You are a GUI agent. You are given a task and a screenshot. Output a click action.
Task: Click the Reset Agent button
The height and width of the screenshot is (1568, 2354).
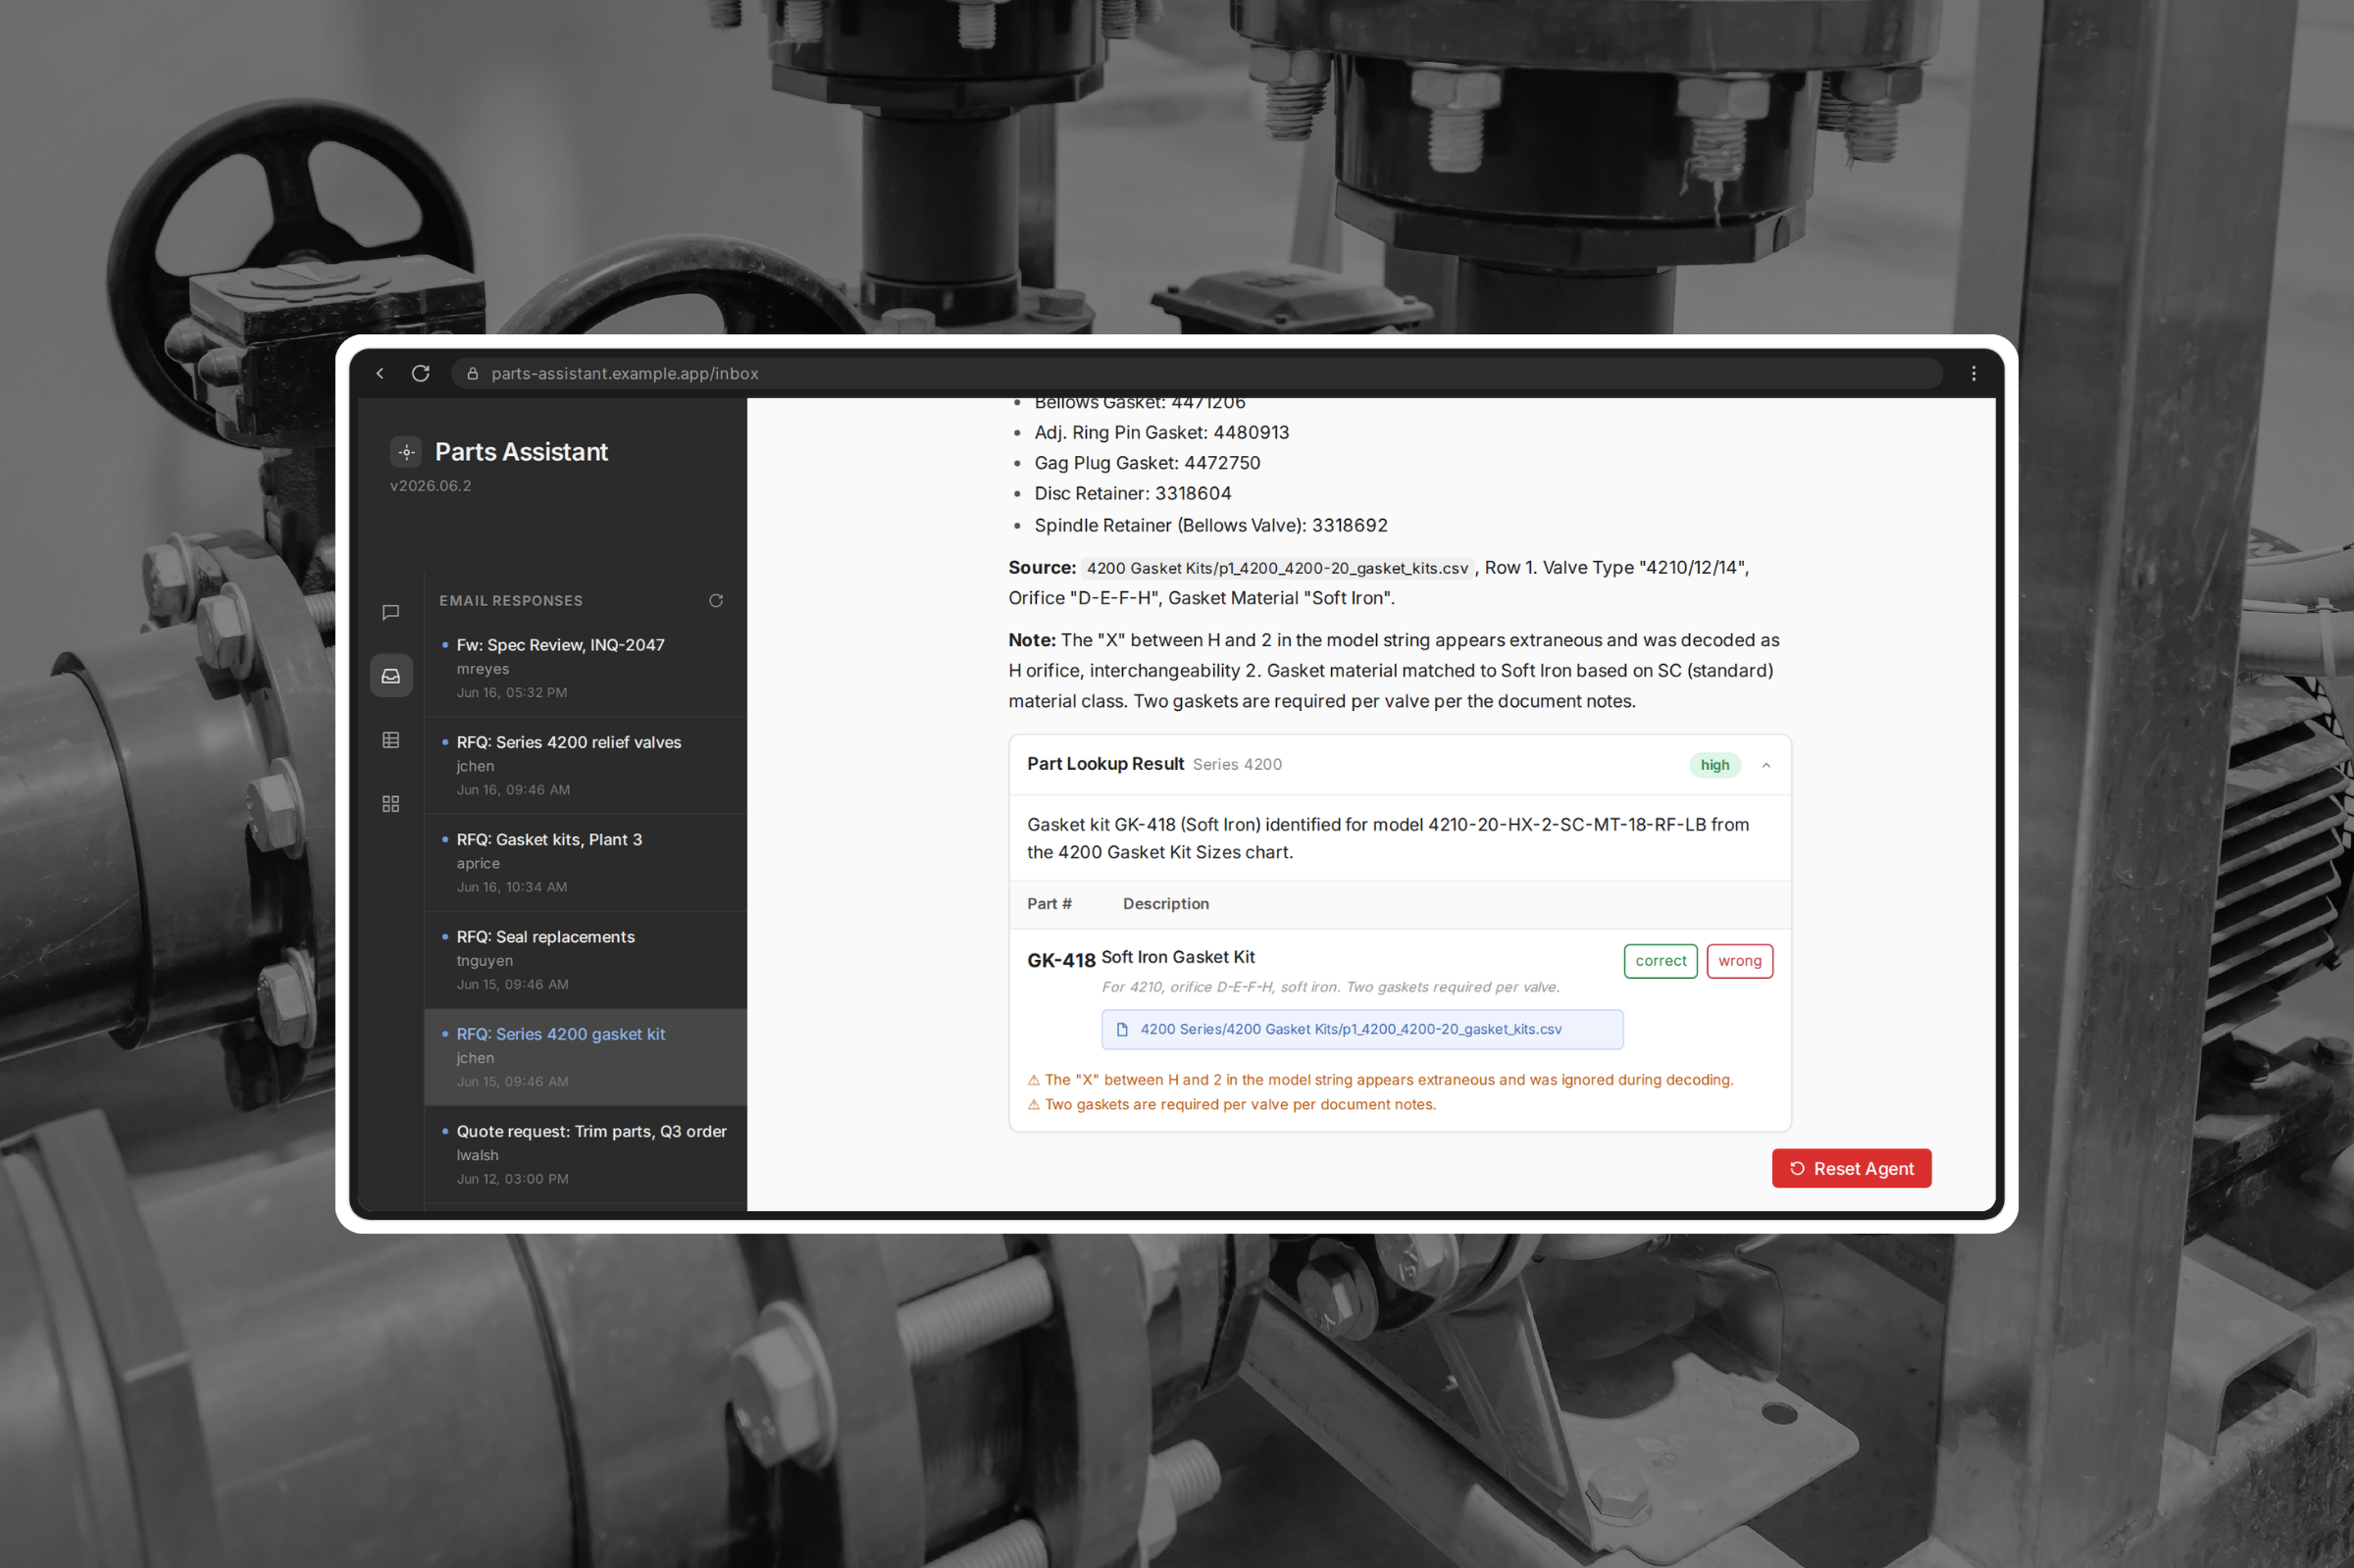(1851, 1168)
